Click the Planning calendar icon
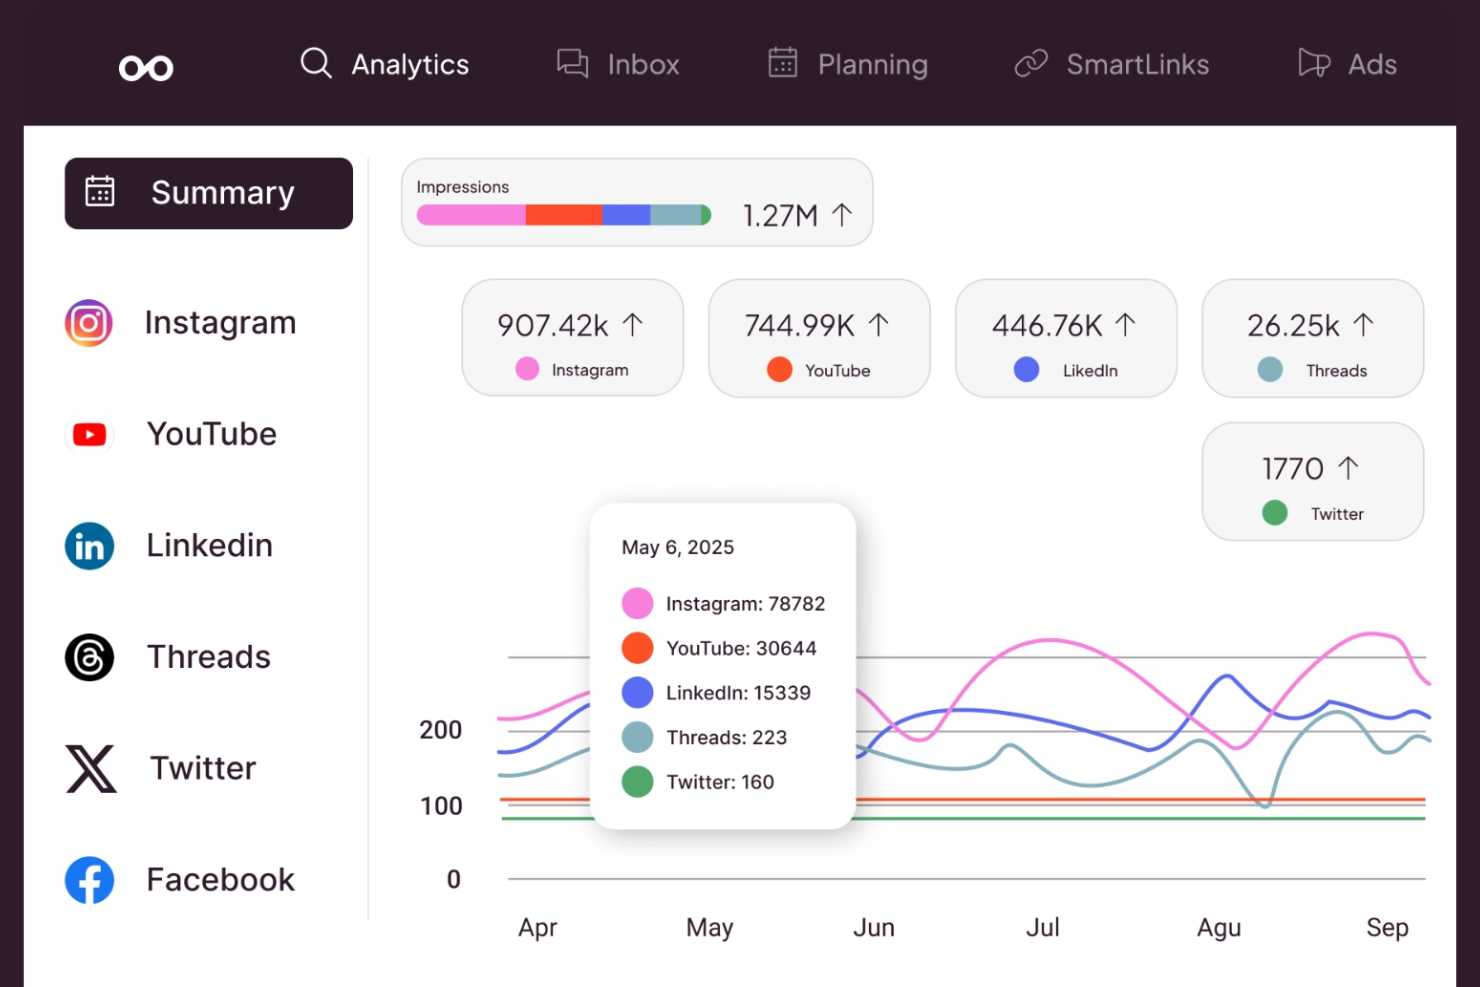 [783, 62]
